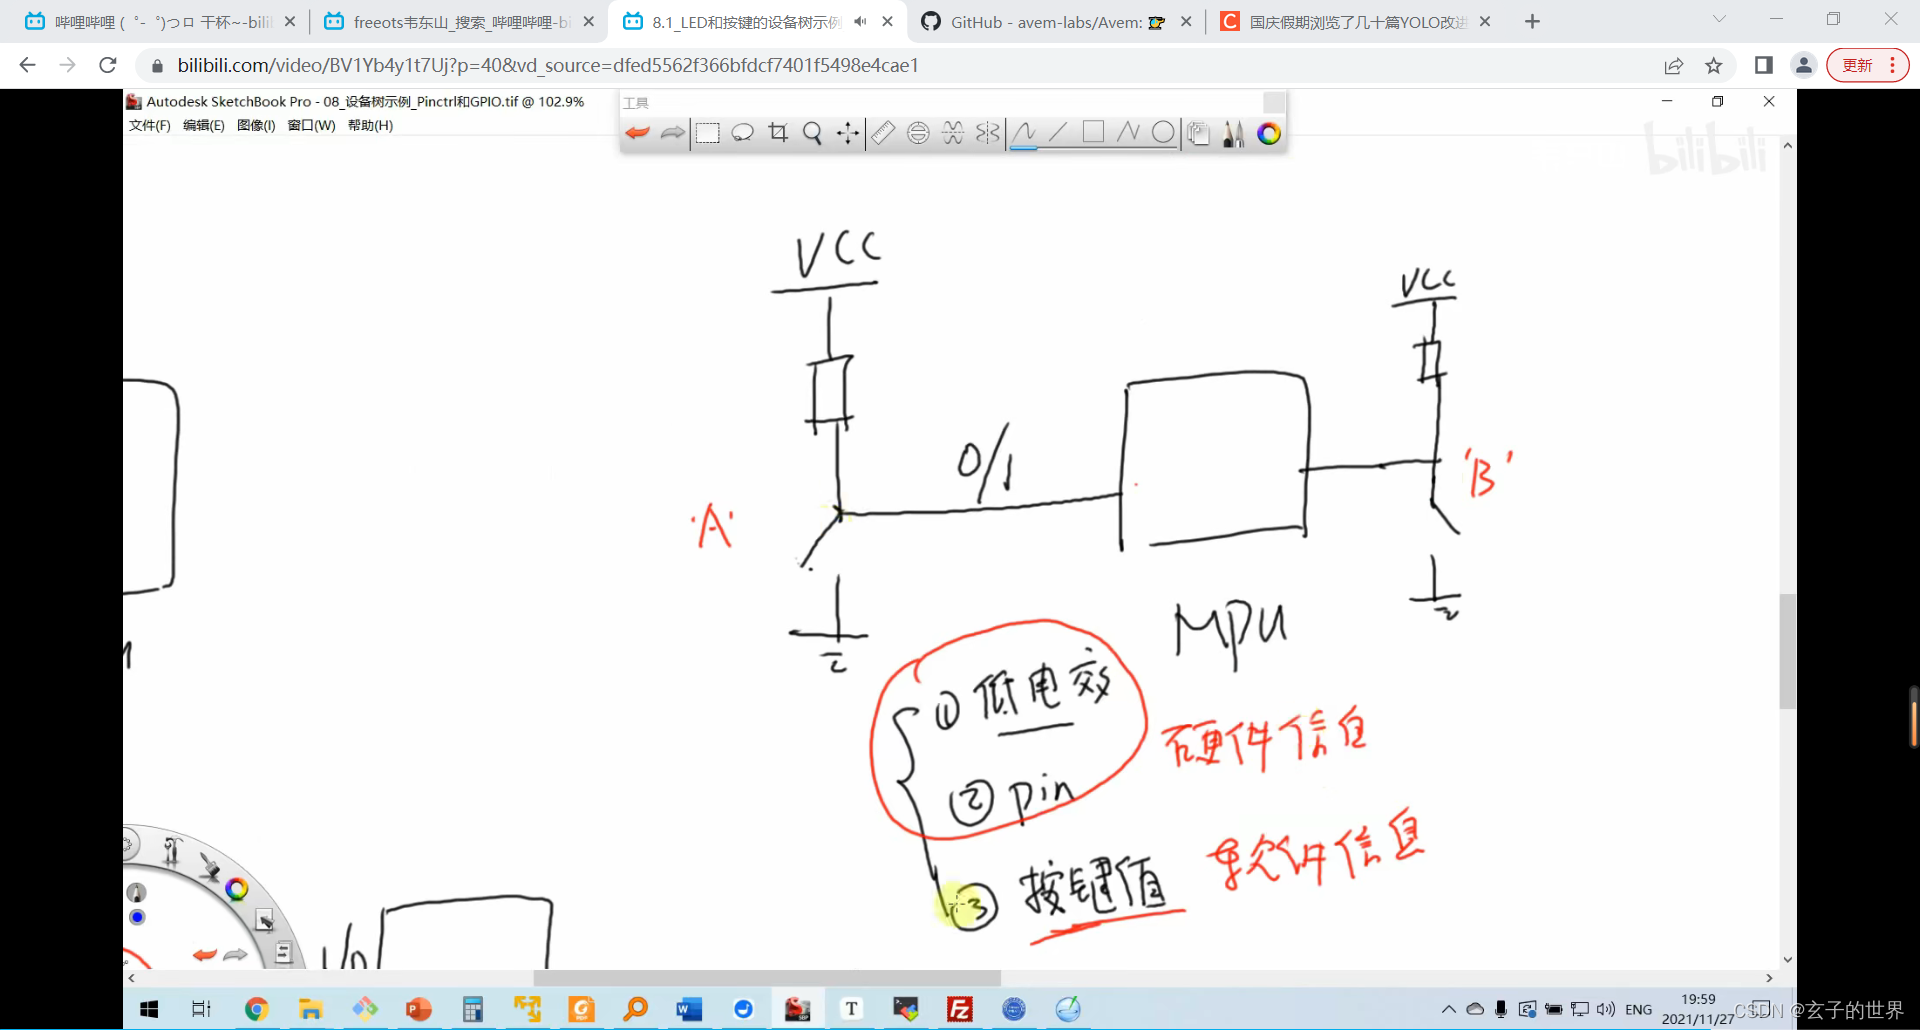
Task: Open the 窗口(W) menu
Action: [311, 125]
